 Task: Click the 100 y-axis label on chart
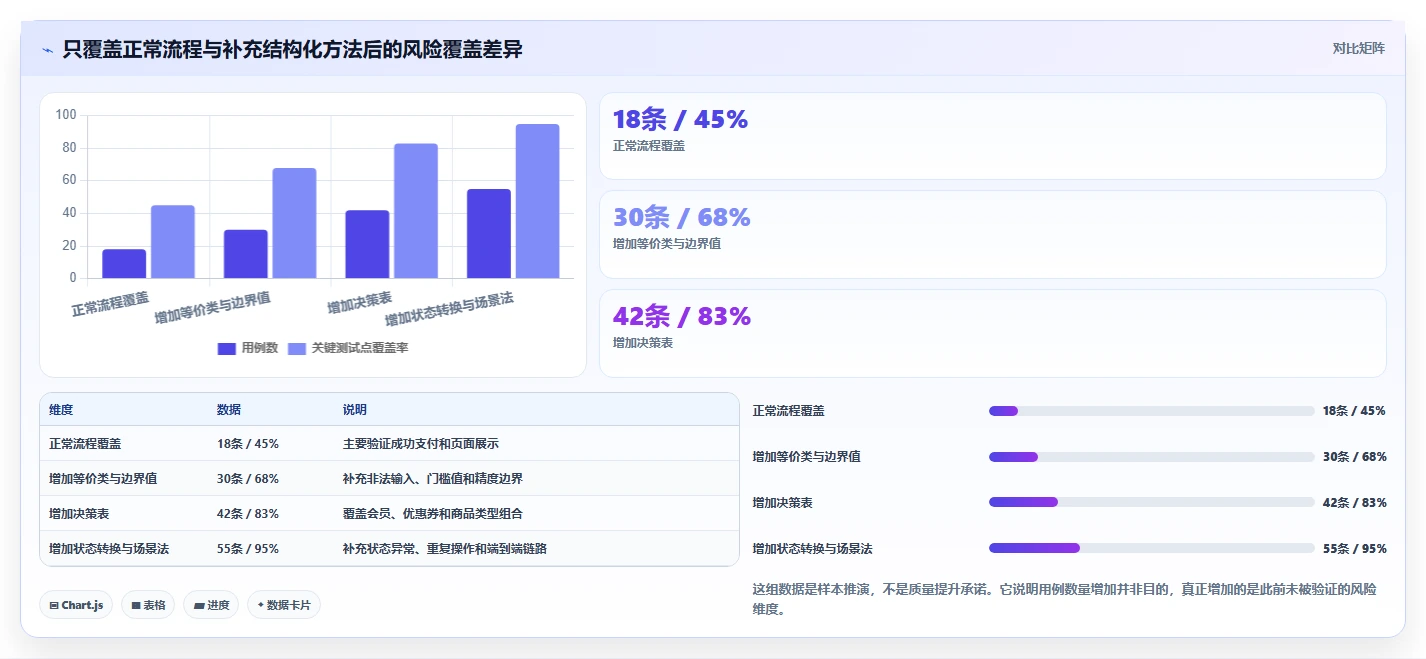66,115
